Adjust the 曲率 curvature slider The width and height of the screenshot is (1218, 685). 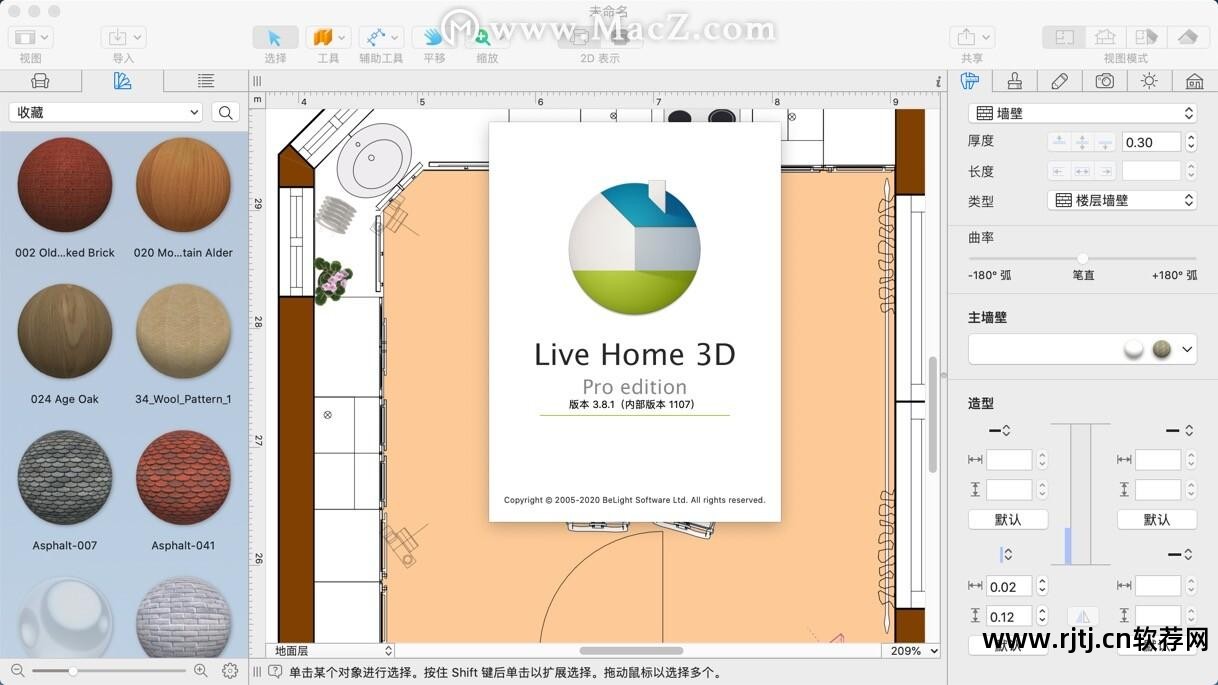tap(1082, 258)
